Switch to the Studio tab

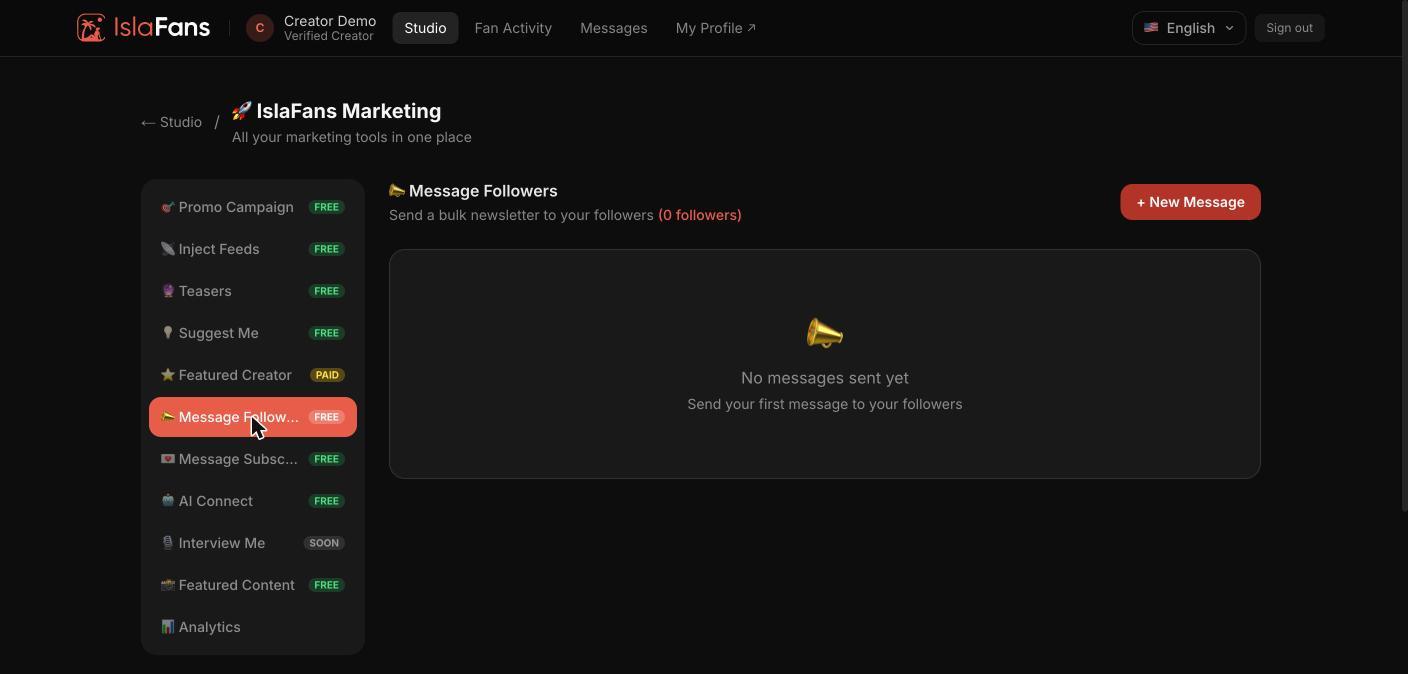coord(425,28)
